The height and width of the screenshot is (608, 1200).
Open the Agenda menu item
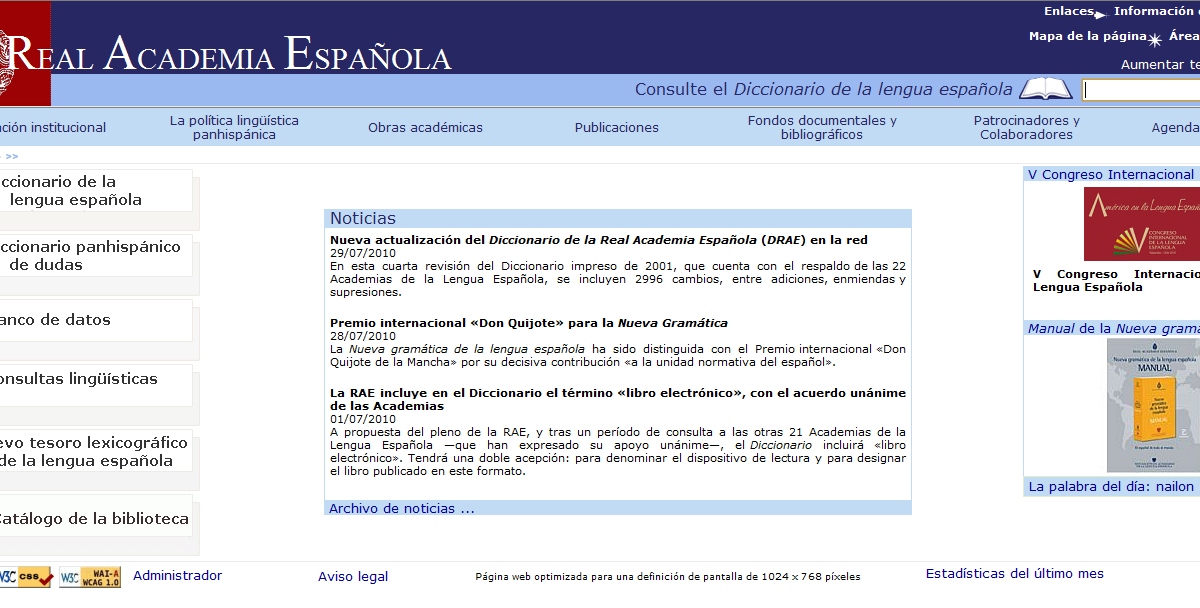click(1176, 128)
